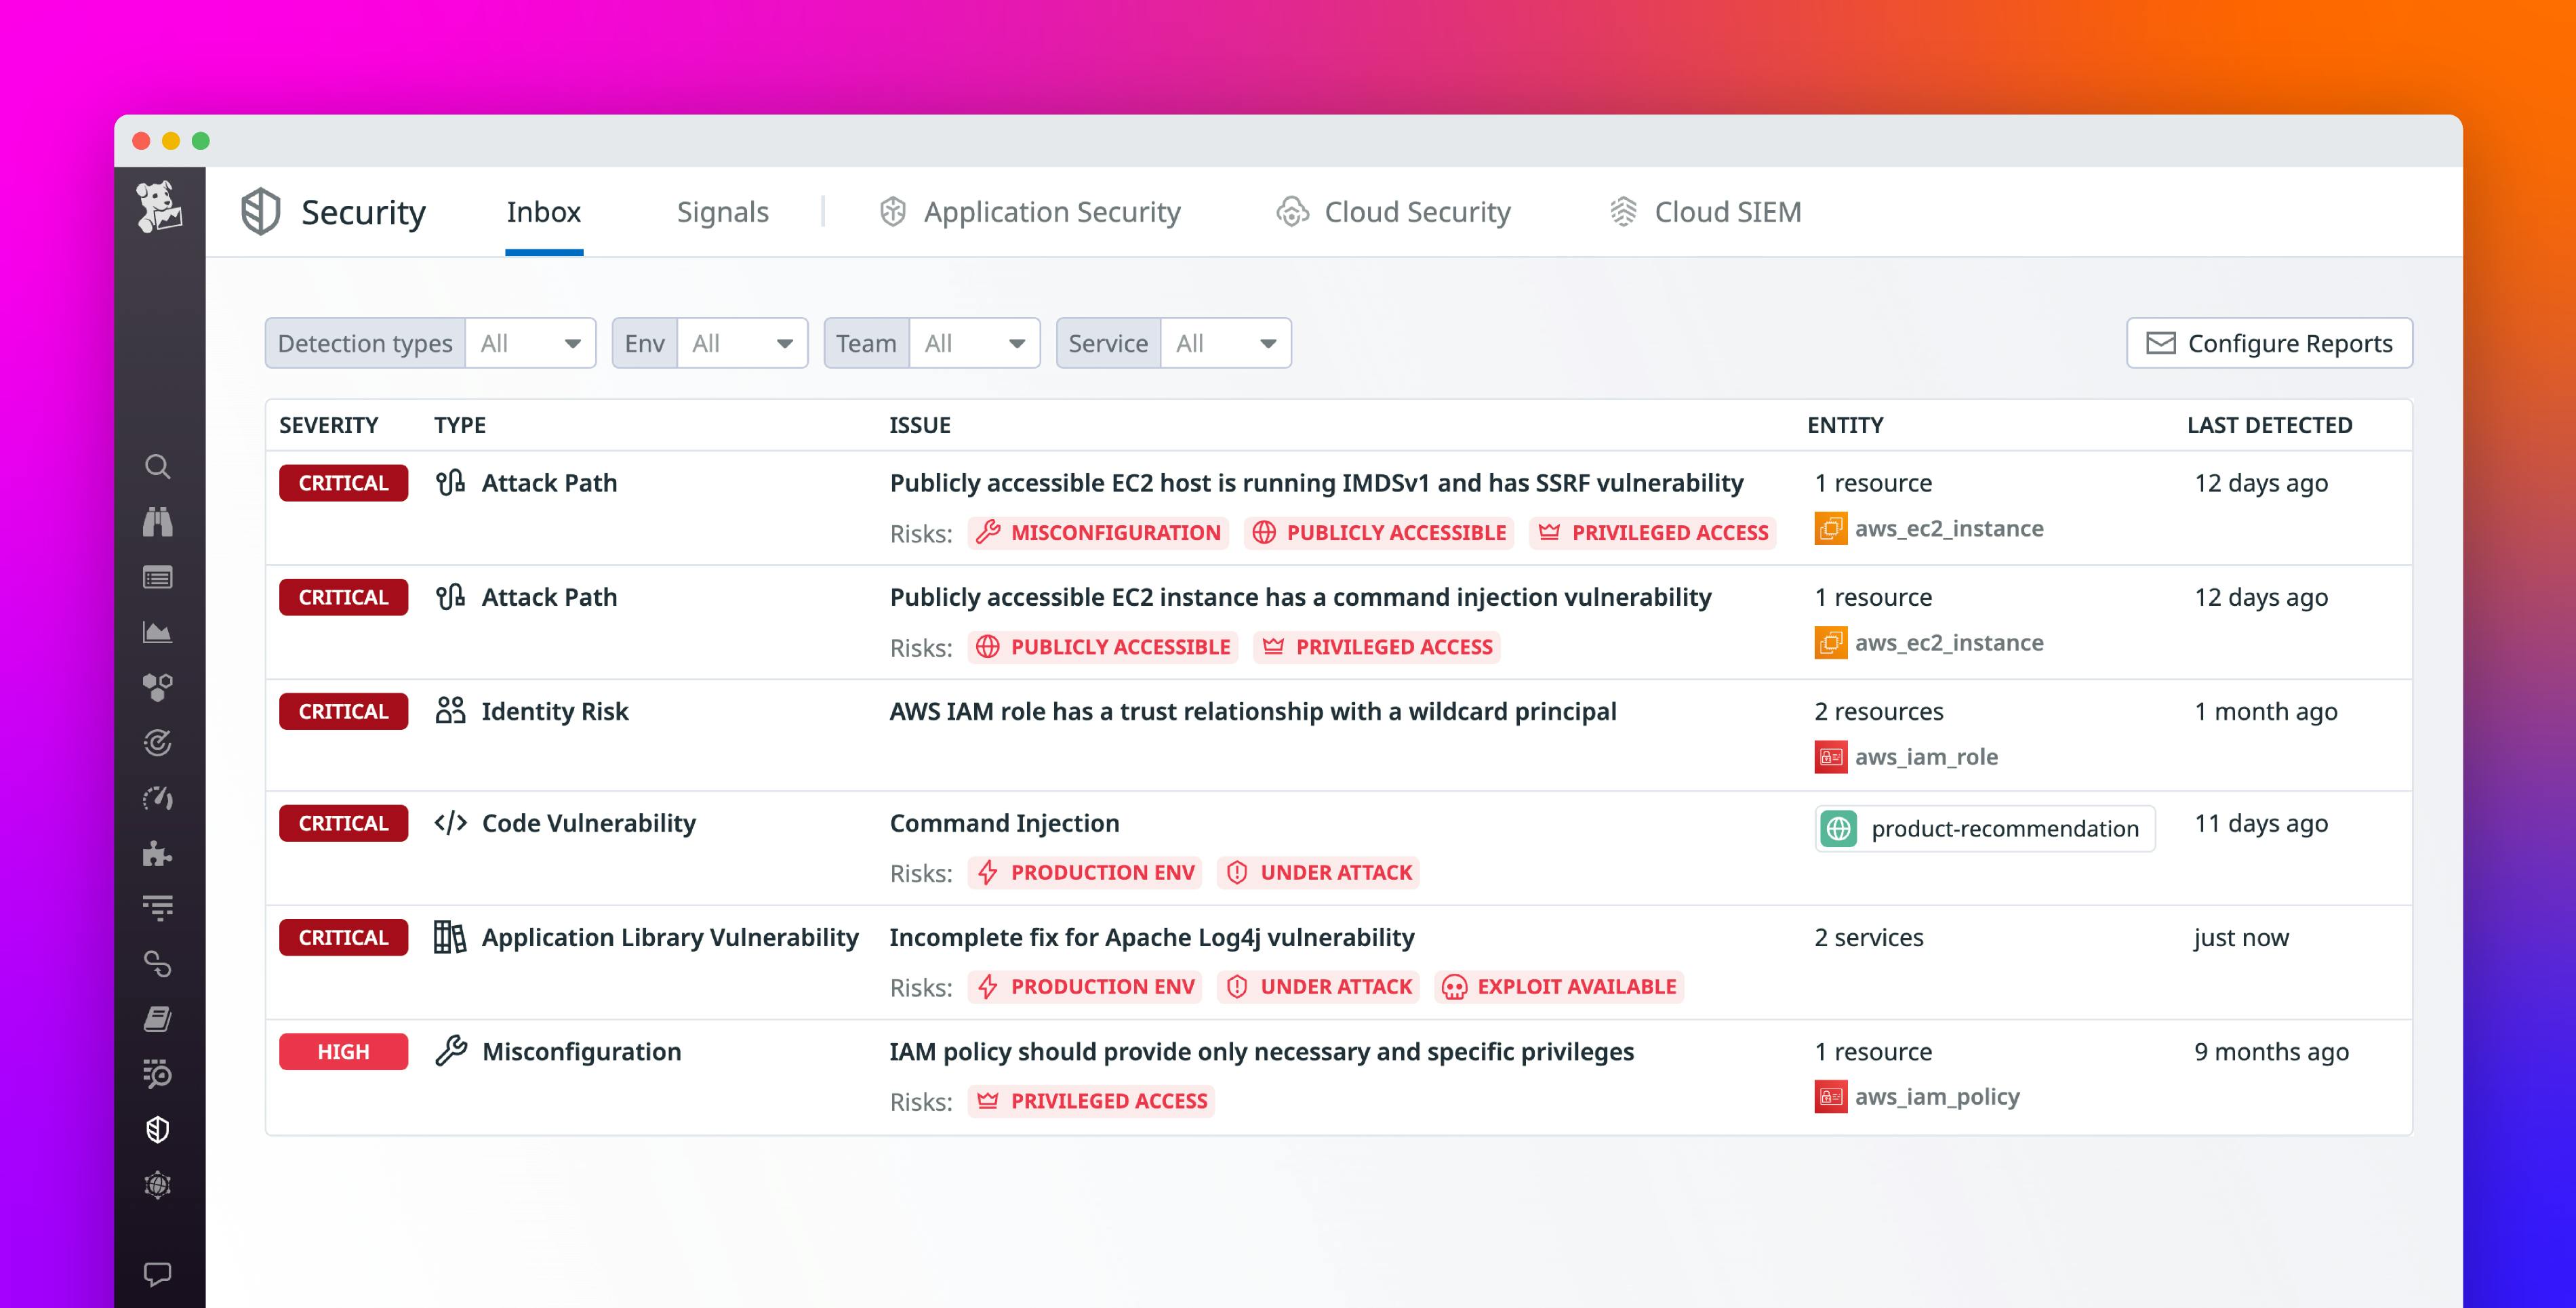Open the Search sidebar icon
Viewport: 2576px width, 1308px height.
(158, 466)
